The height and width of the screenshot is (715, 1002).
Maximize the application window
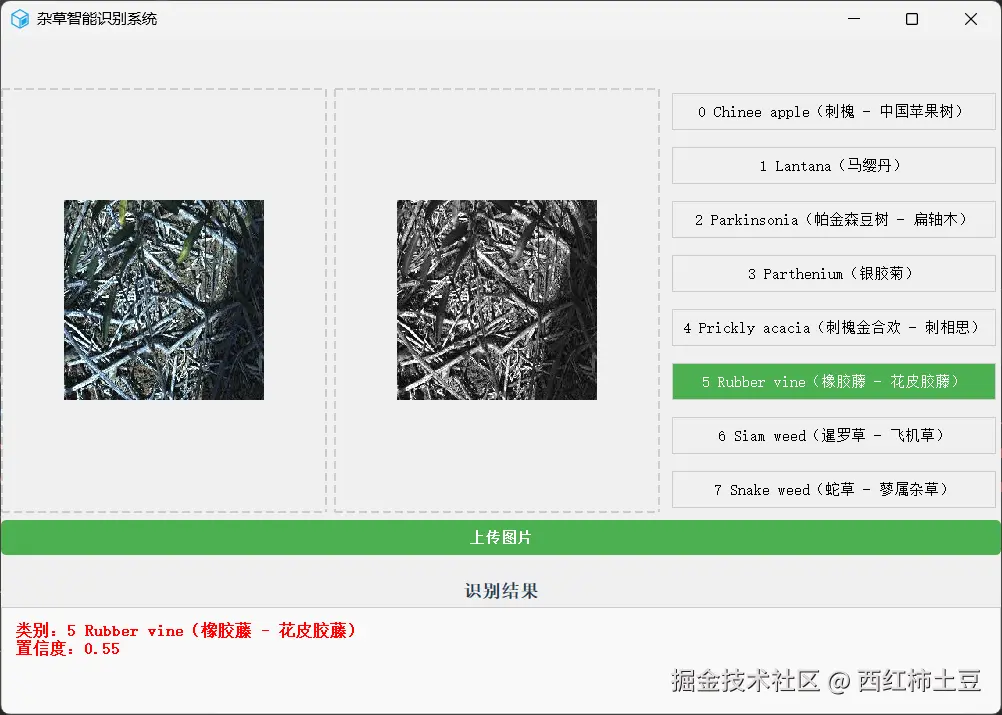click(912, 18)
